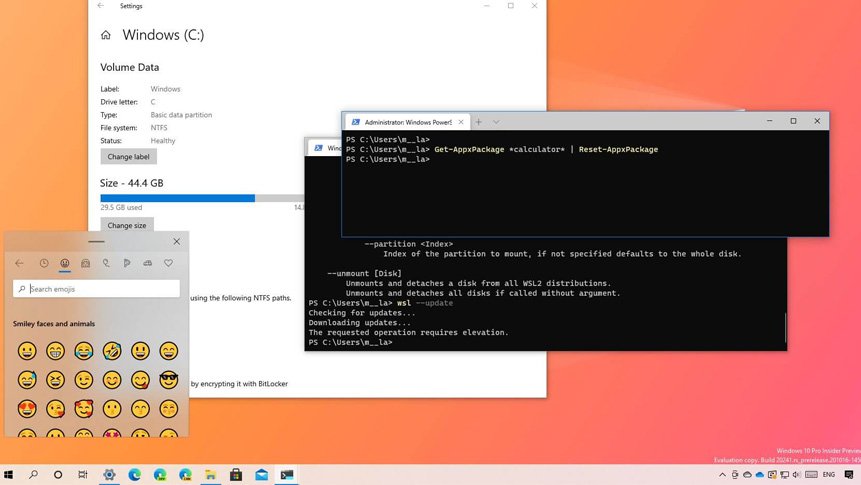Pick the sunglasses smiley emoji
Screen dimensions: 861x485
[x=168, y=380]
